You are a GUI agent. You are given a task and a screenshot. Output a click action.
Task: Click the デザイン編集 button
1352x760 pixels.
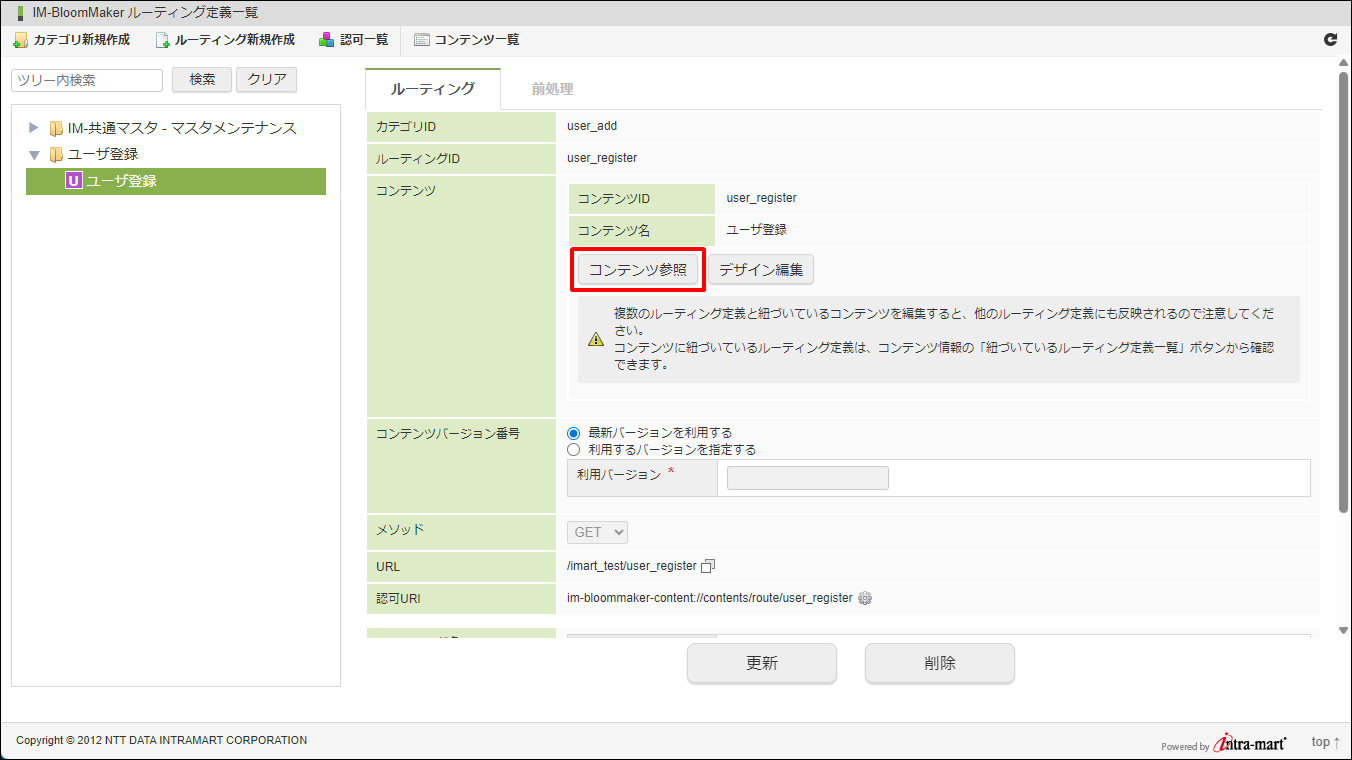coord(761,270)
